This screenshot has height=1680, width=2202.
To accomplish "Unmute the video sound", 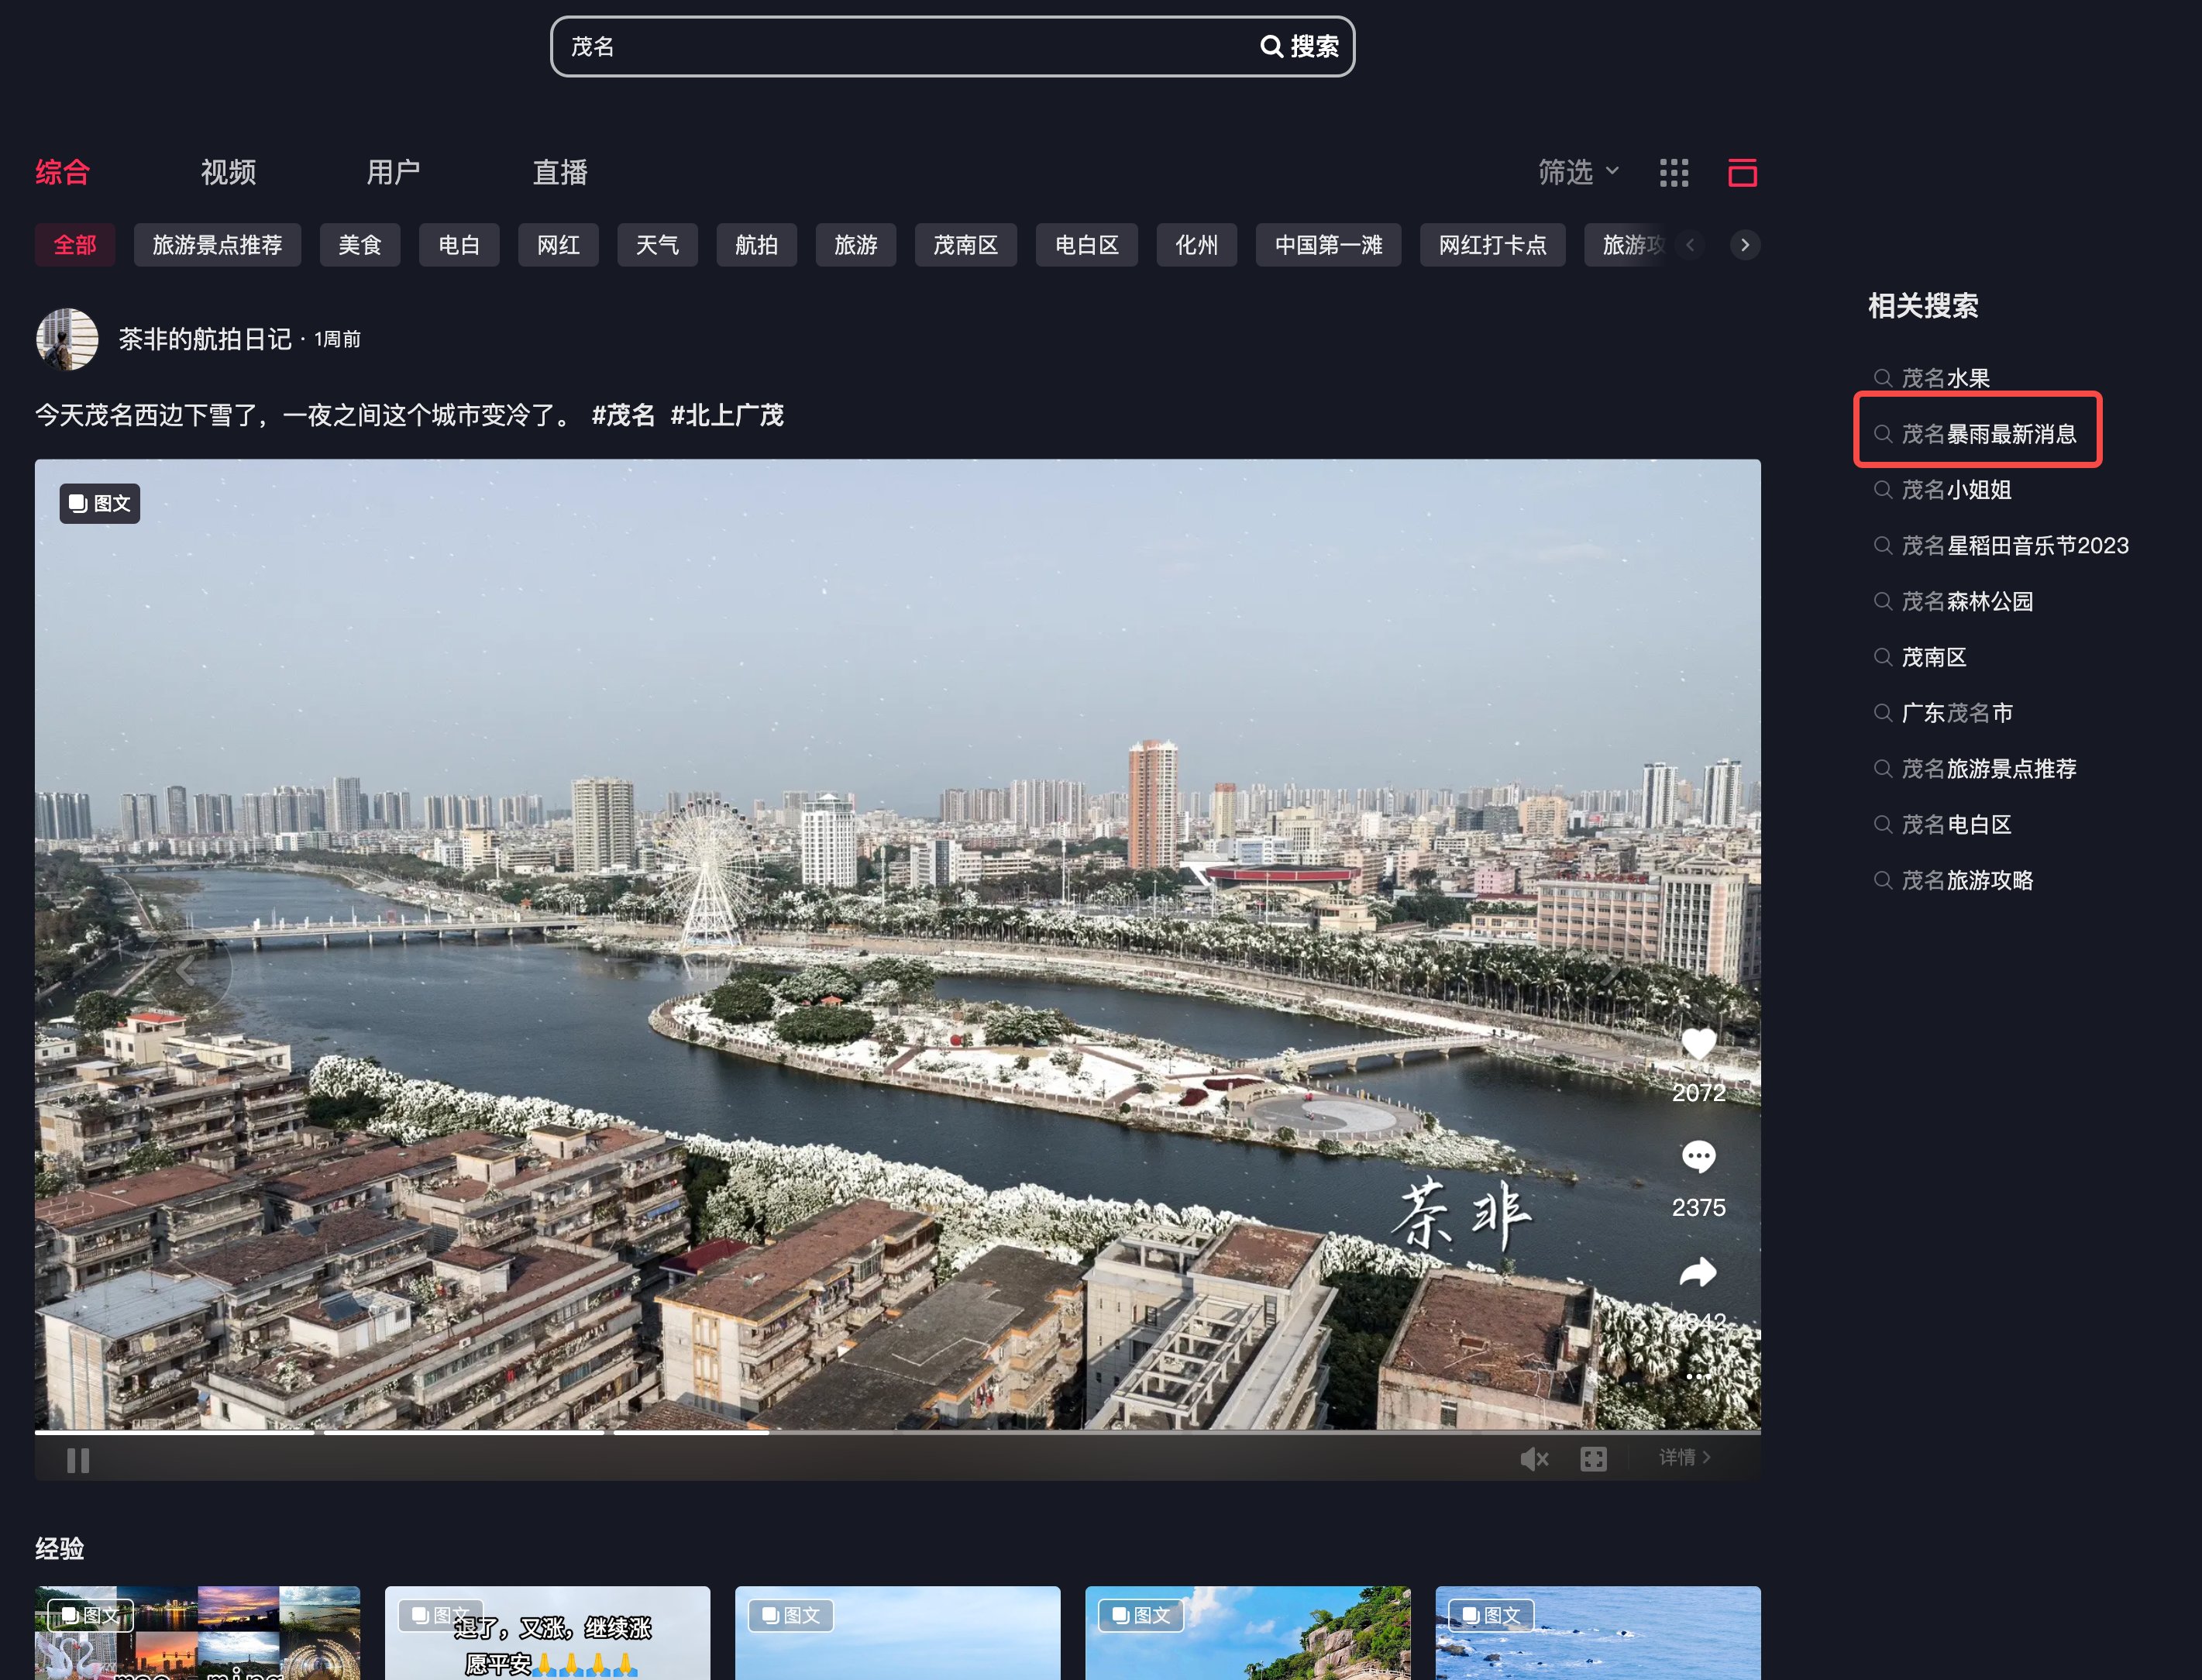I will click(x=1533, y=1459).
